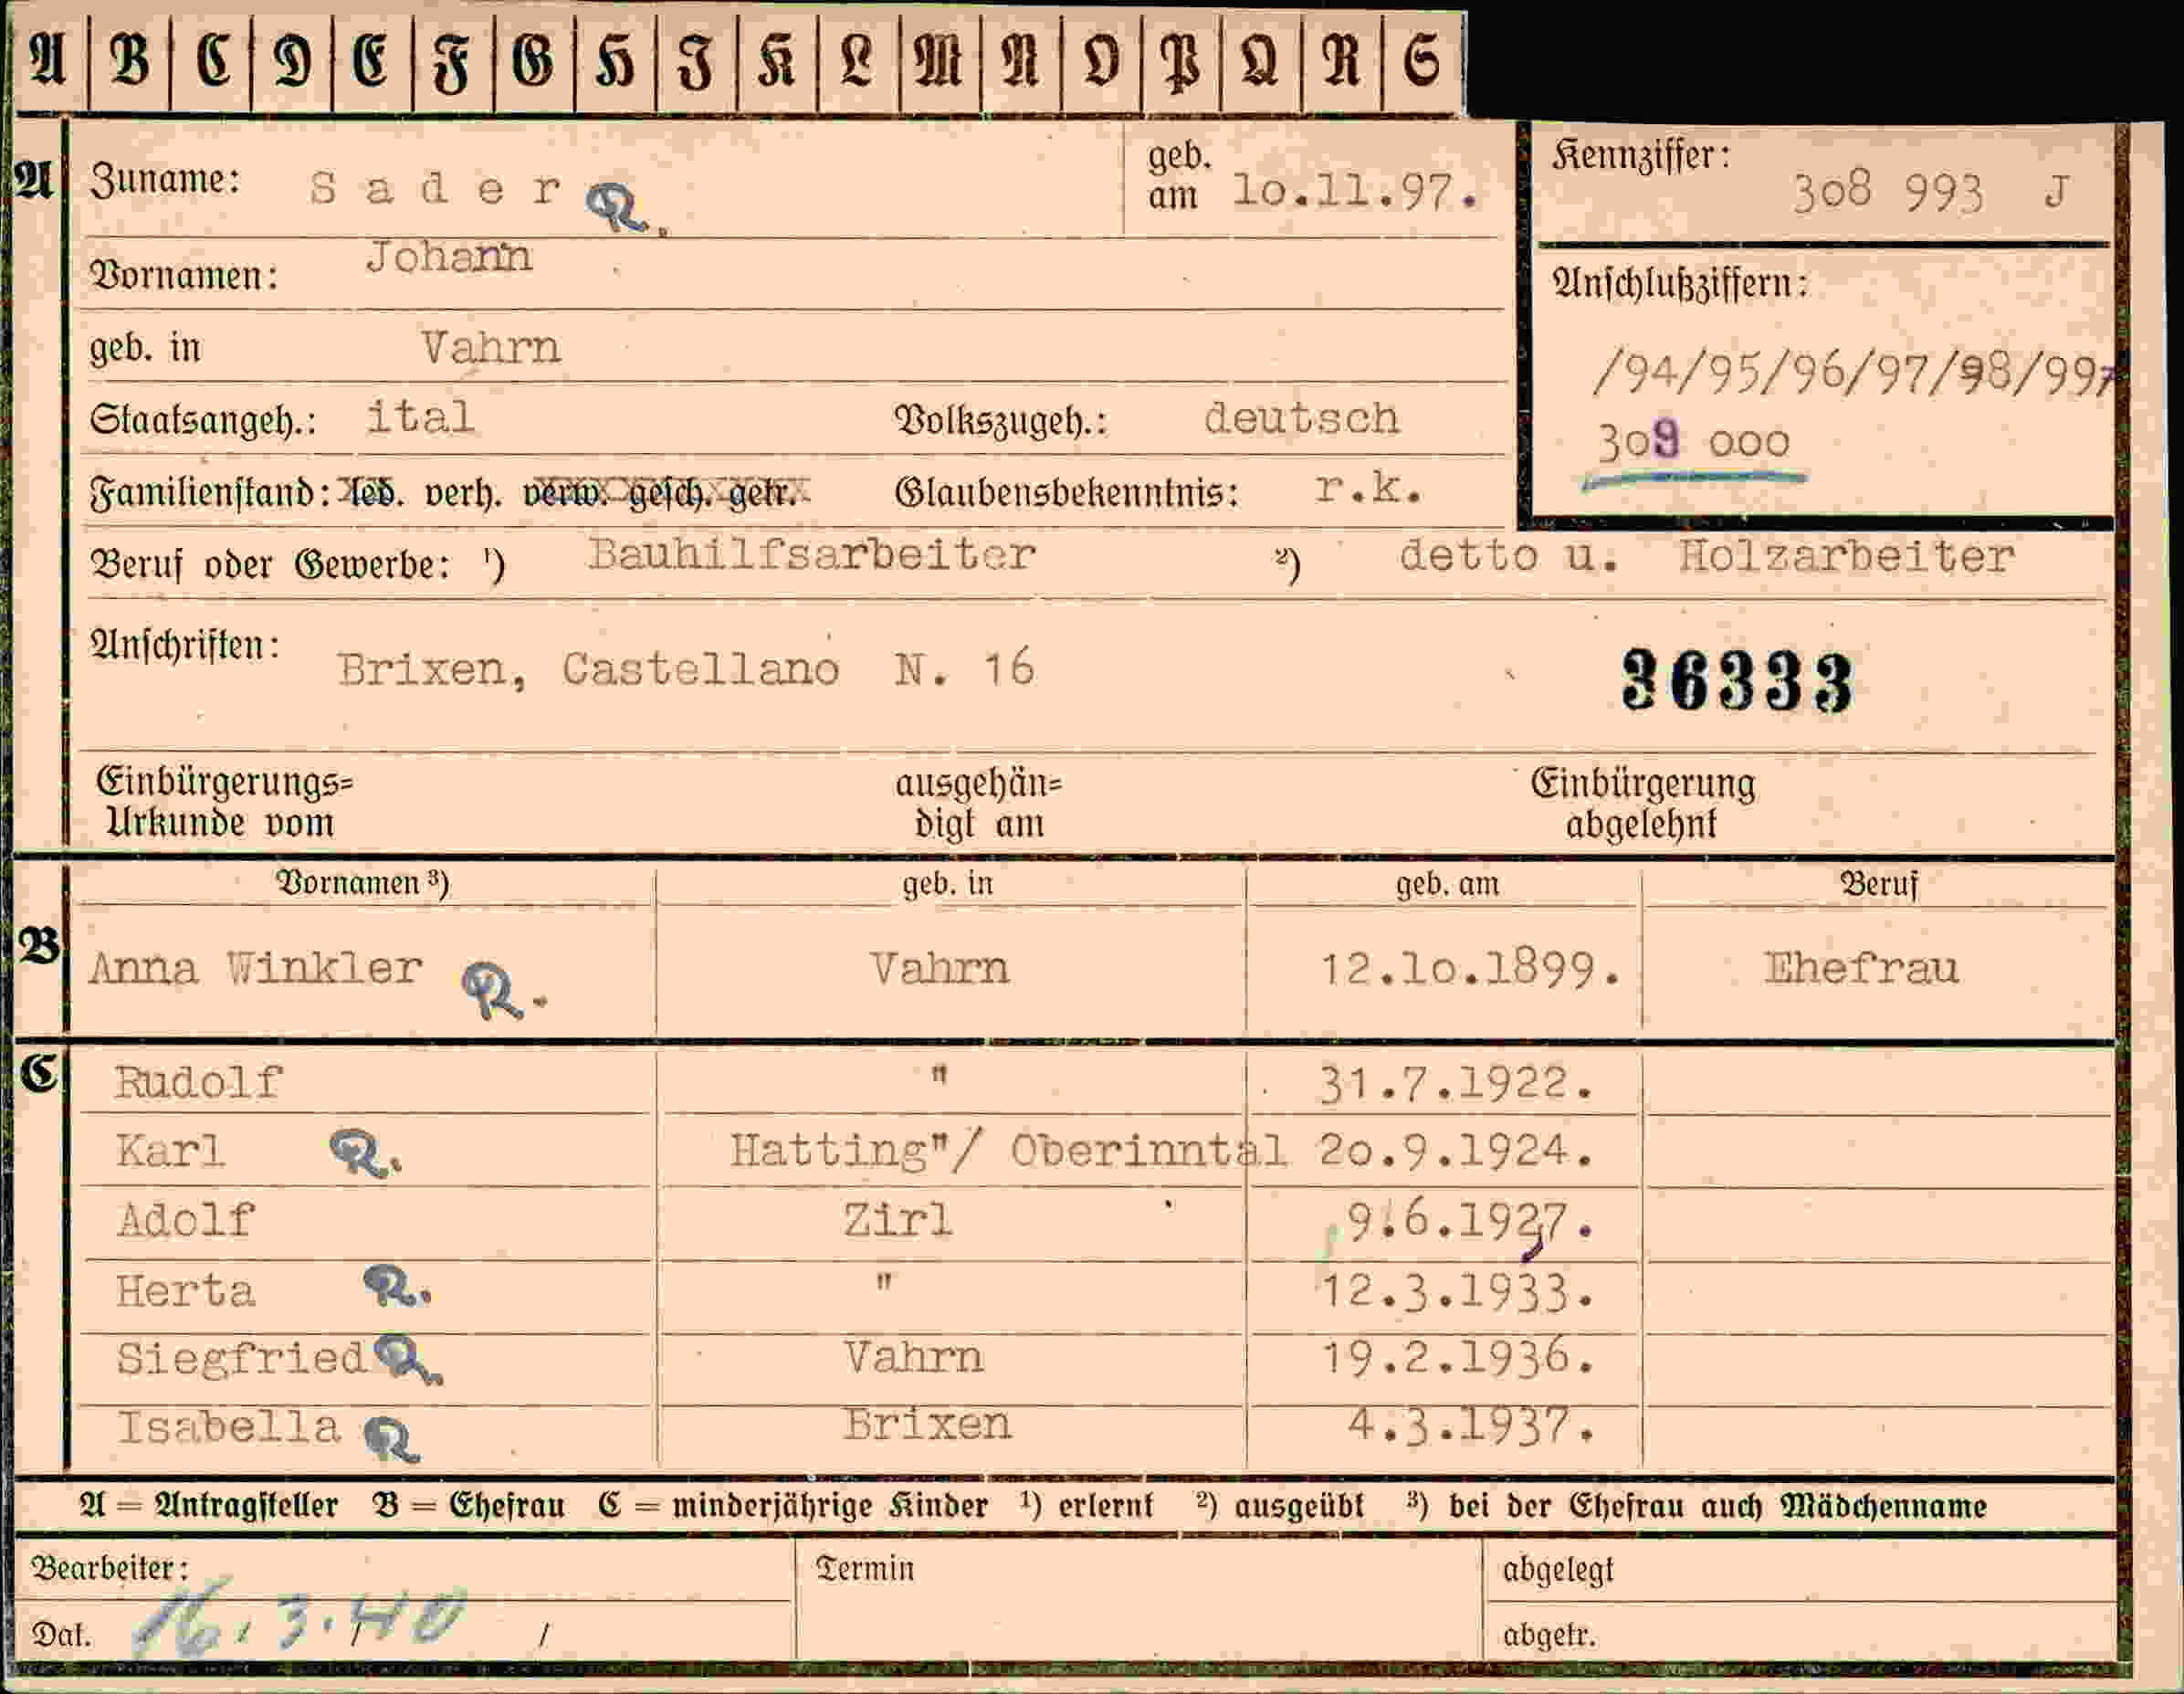
Task: Click birthplace 'Hatting"/ Oberinntal'
Action: pyautogui.click(x=1008, y=1151)
